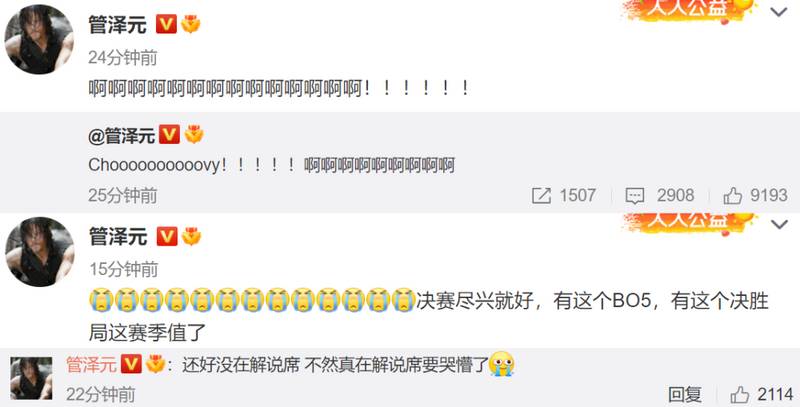This screenshot has width=800, height=407.
Task: Click the first post's profile avatar
Action: tap(39, 39)
